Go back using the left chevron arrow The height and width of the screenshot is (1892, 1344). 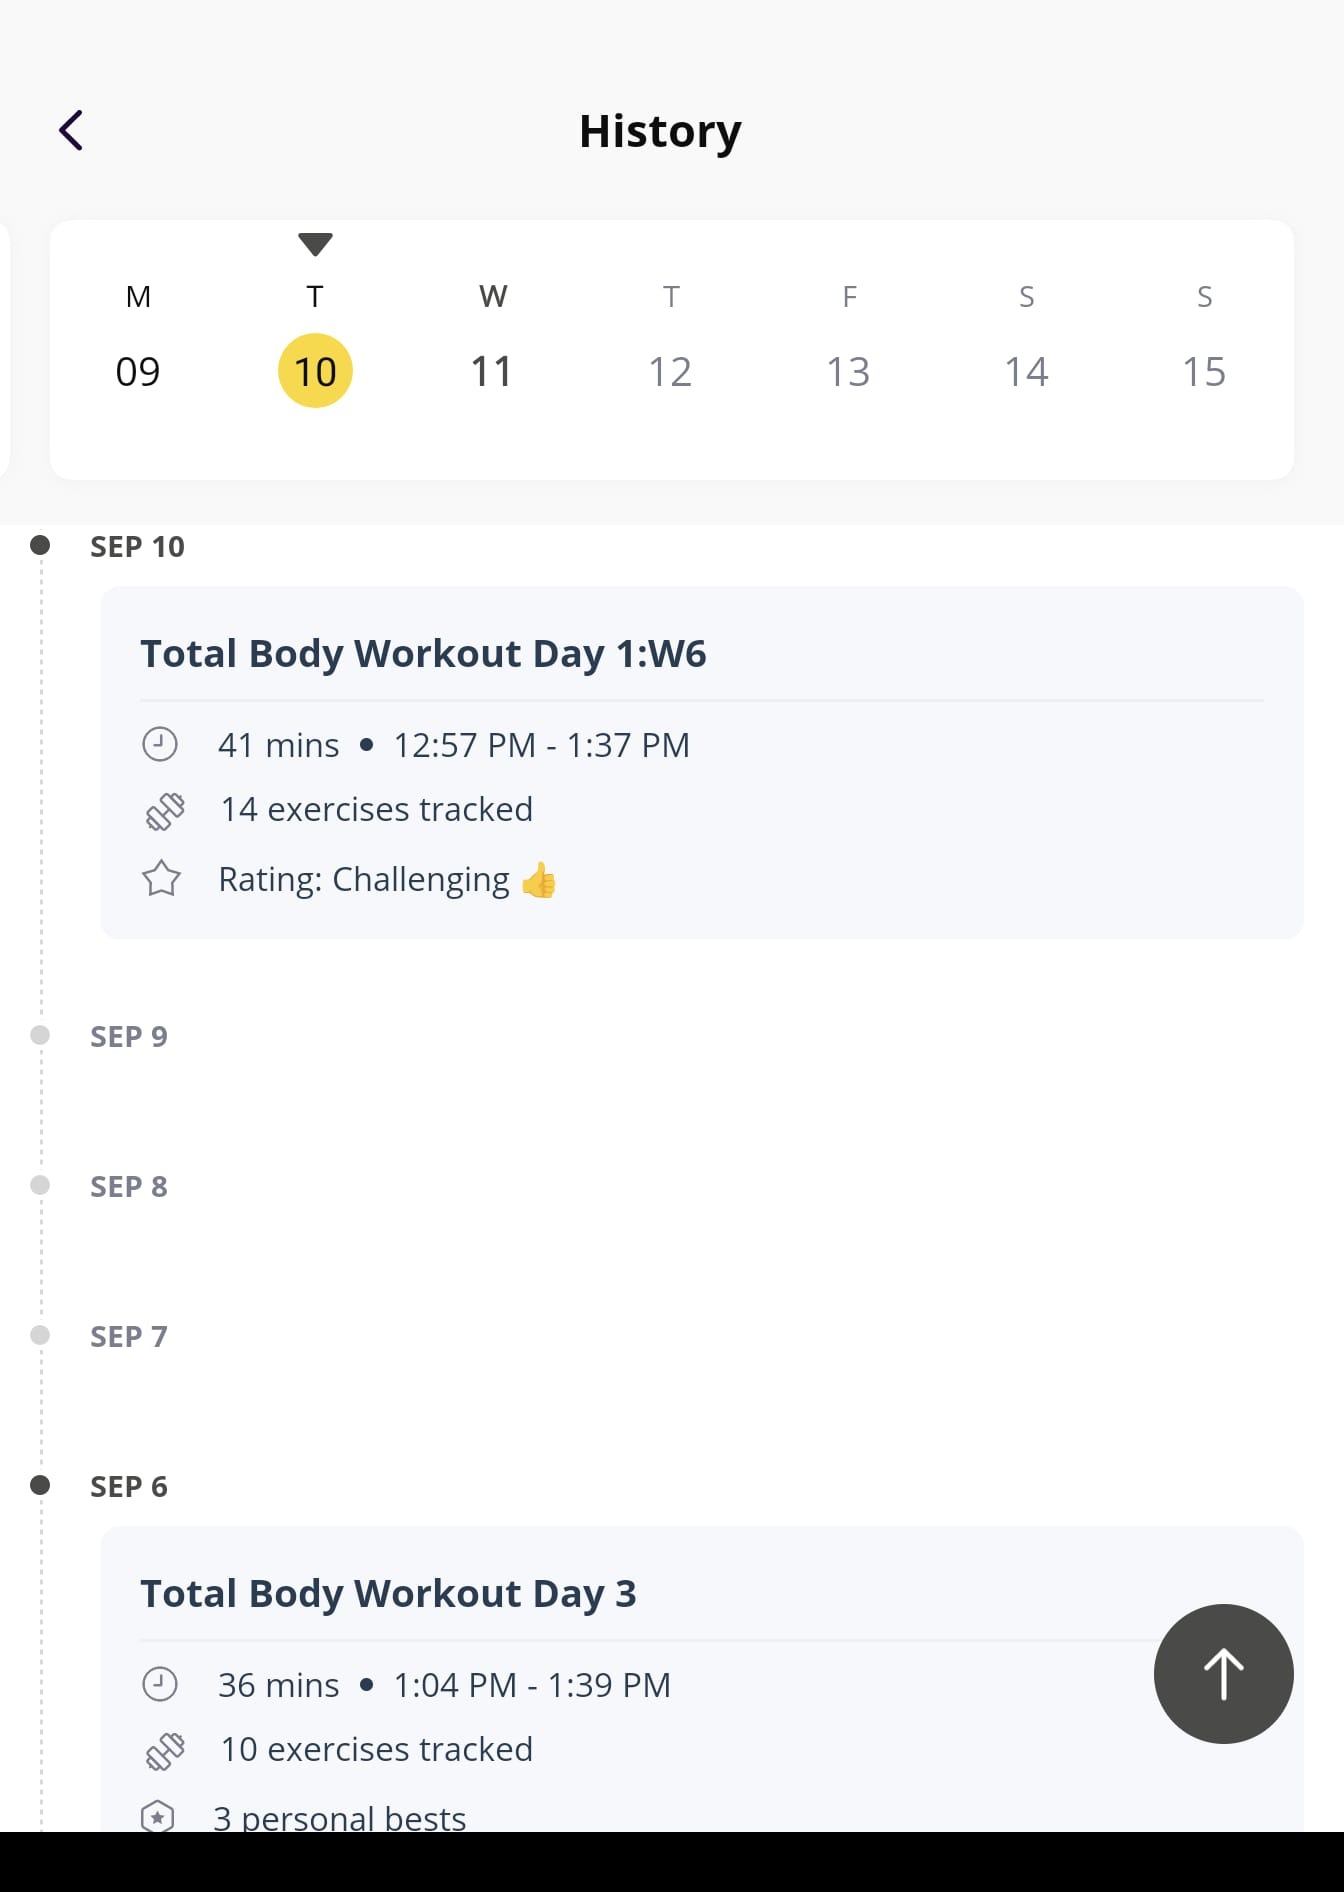(71, 130)
